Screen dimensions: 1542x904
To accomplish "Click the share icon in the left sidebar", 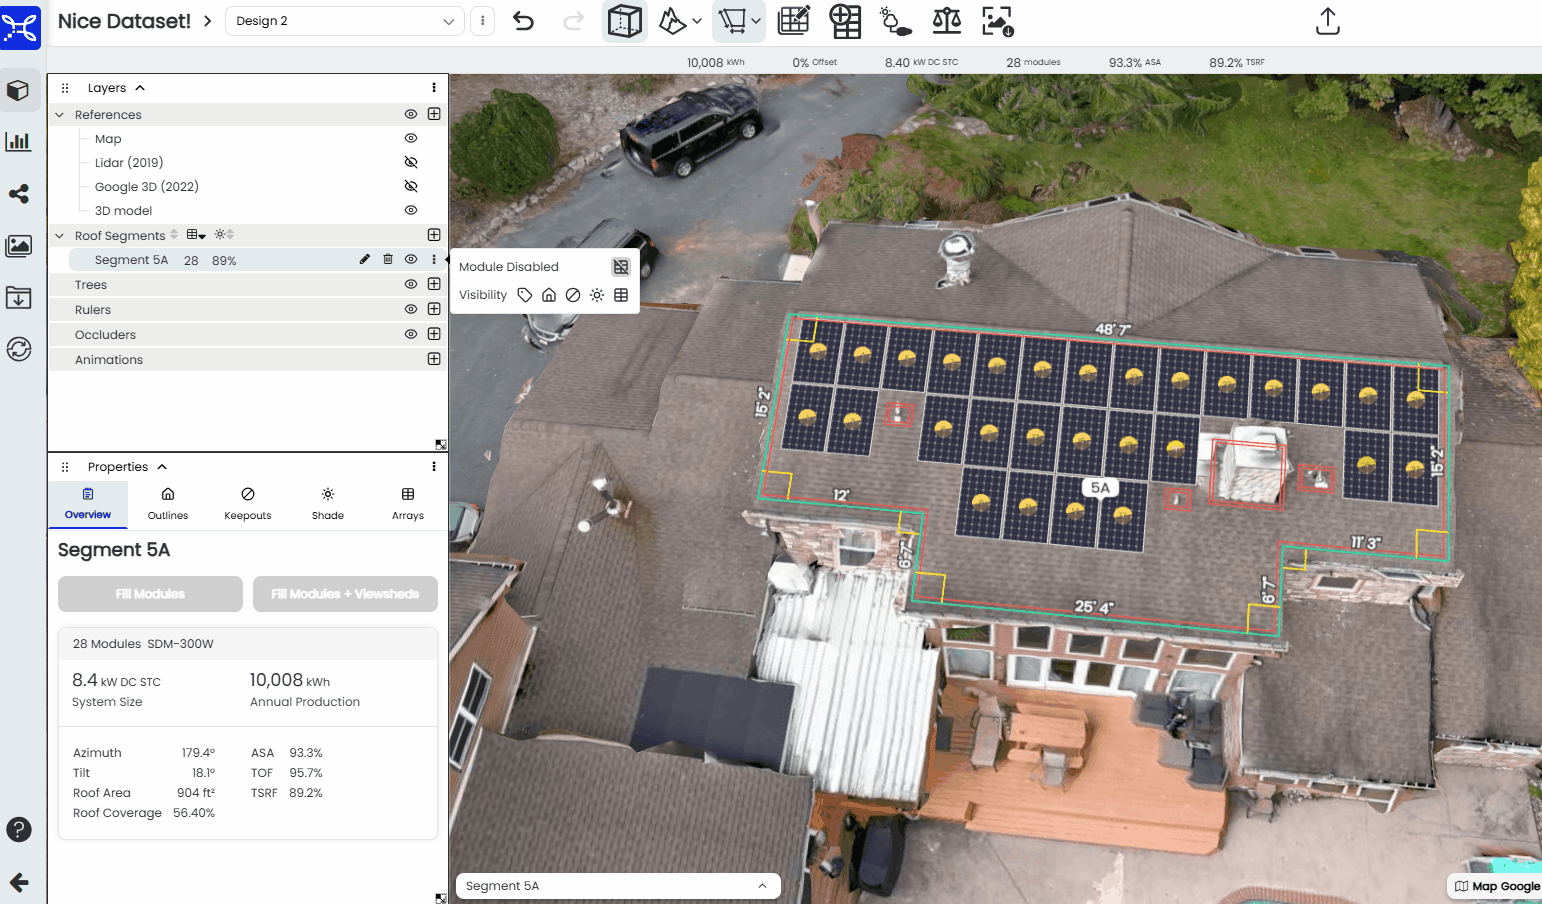I will pos(20,194).
